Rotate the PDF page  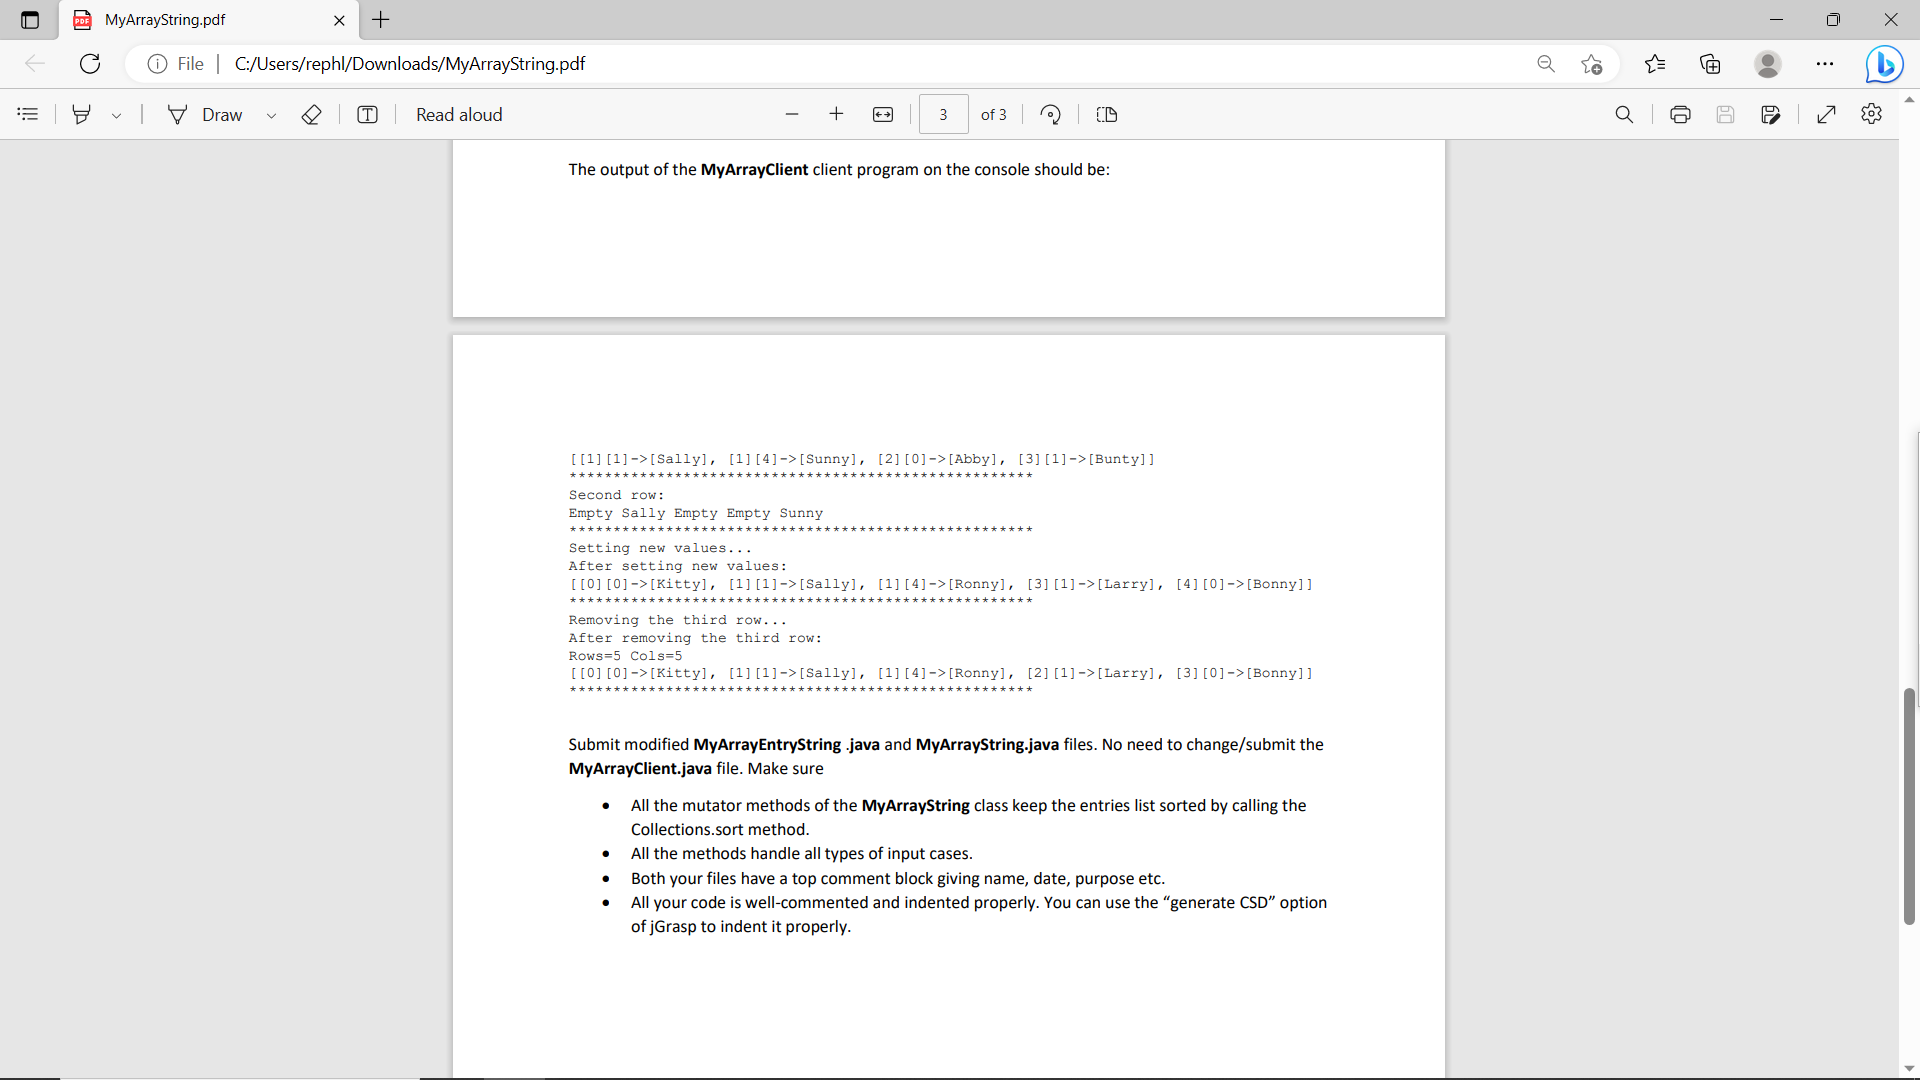click(1050, 115)
